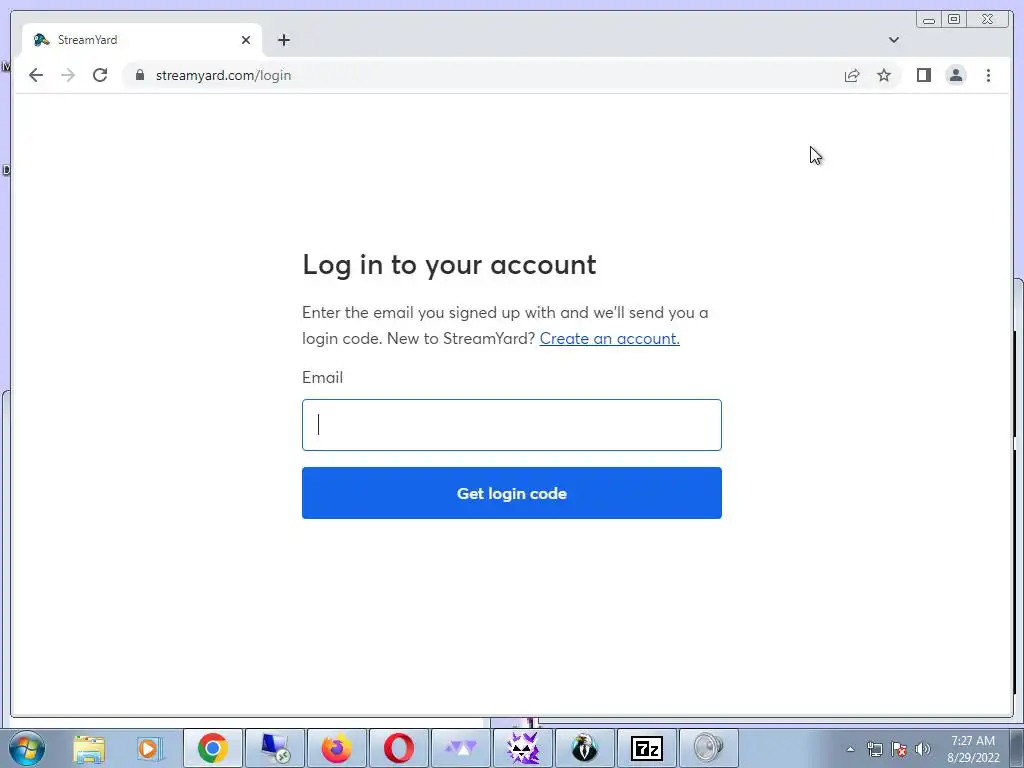Open the eagle icon taskbar app
Viewport: 1024px width, 768px height.
(584, 748)
